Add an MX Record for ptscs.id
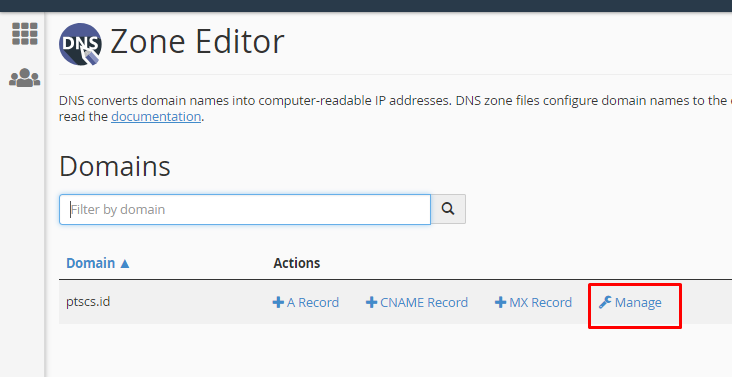The height and width of the screenshot is (377, 732). [x=533, y=302]
